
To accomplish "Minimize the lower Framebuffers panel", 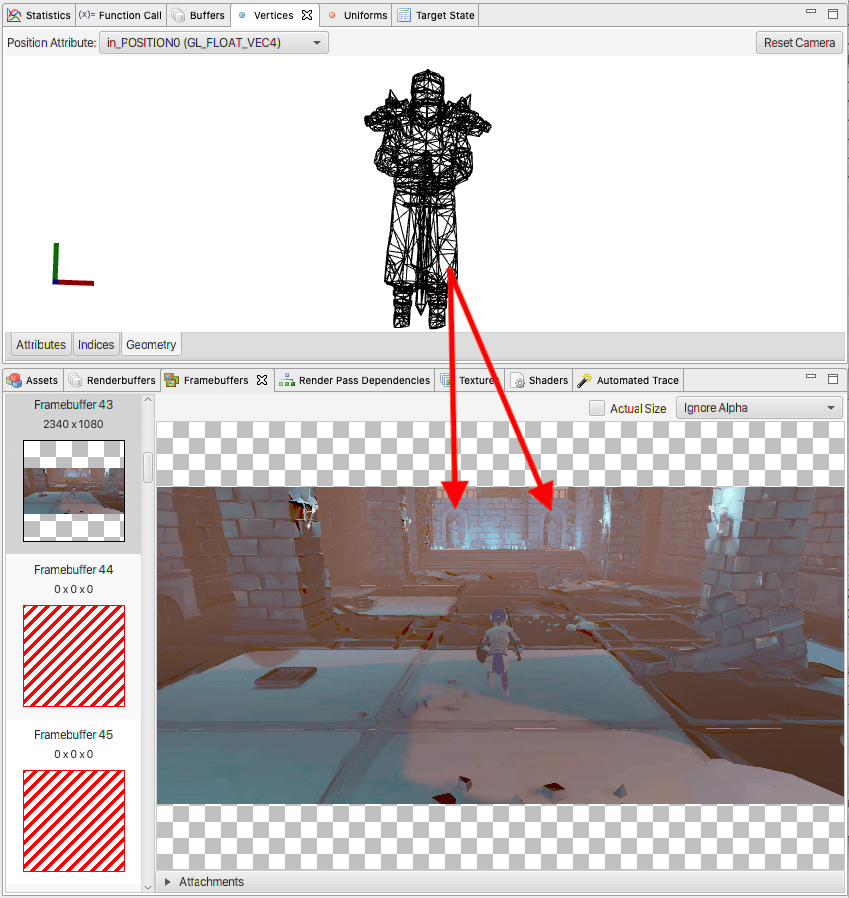I will 811,376.
